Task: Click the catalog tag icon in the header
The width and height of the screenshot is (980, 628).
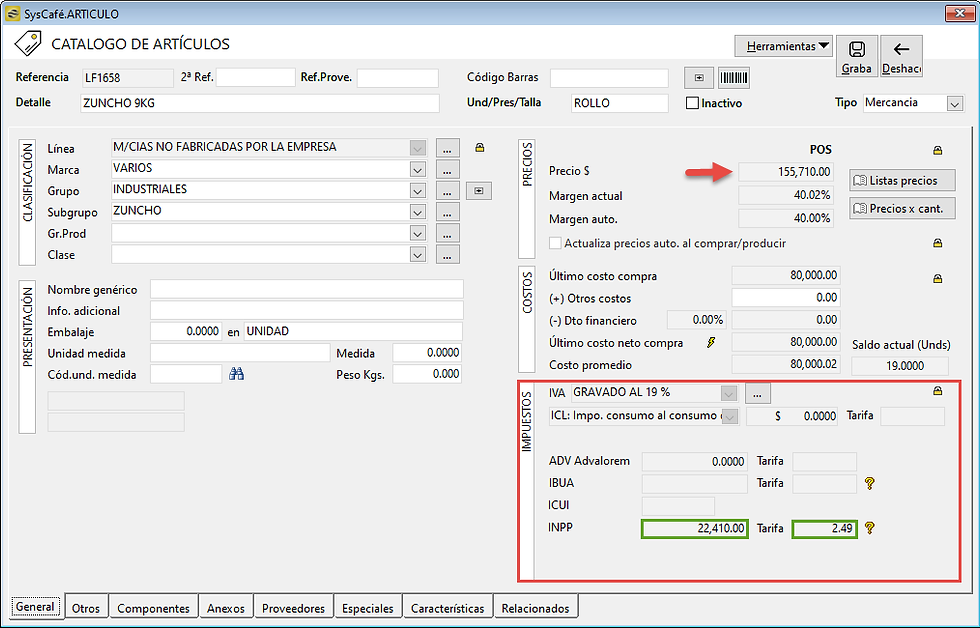Action: click(x=28, y=44)
